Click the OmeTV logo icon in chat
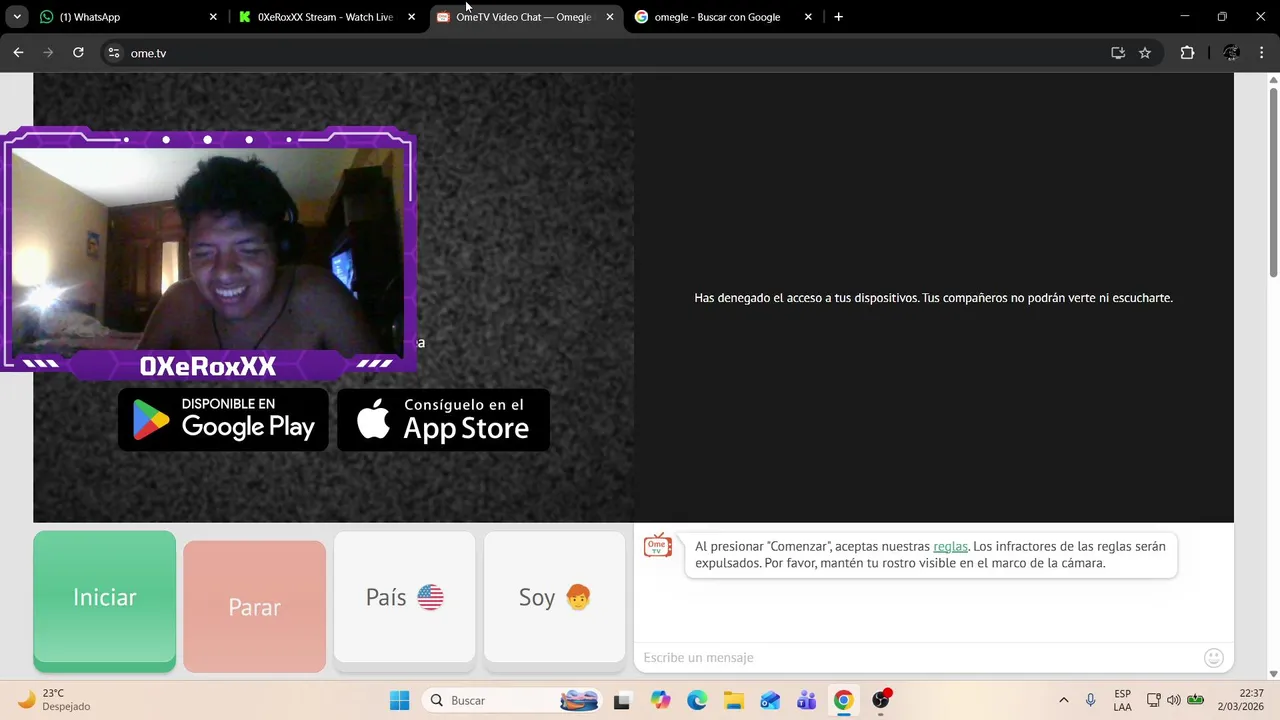 (x=657, y=546)
